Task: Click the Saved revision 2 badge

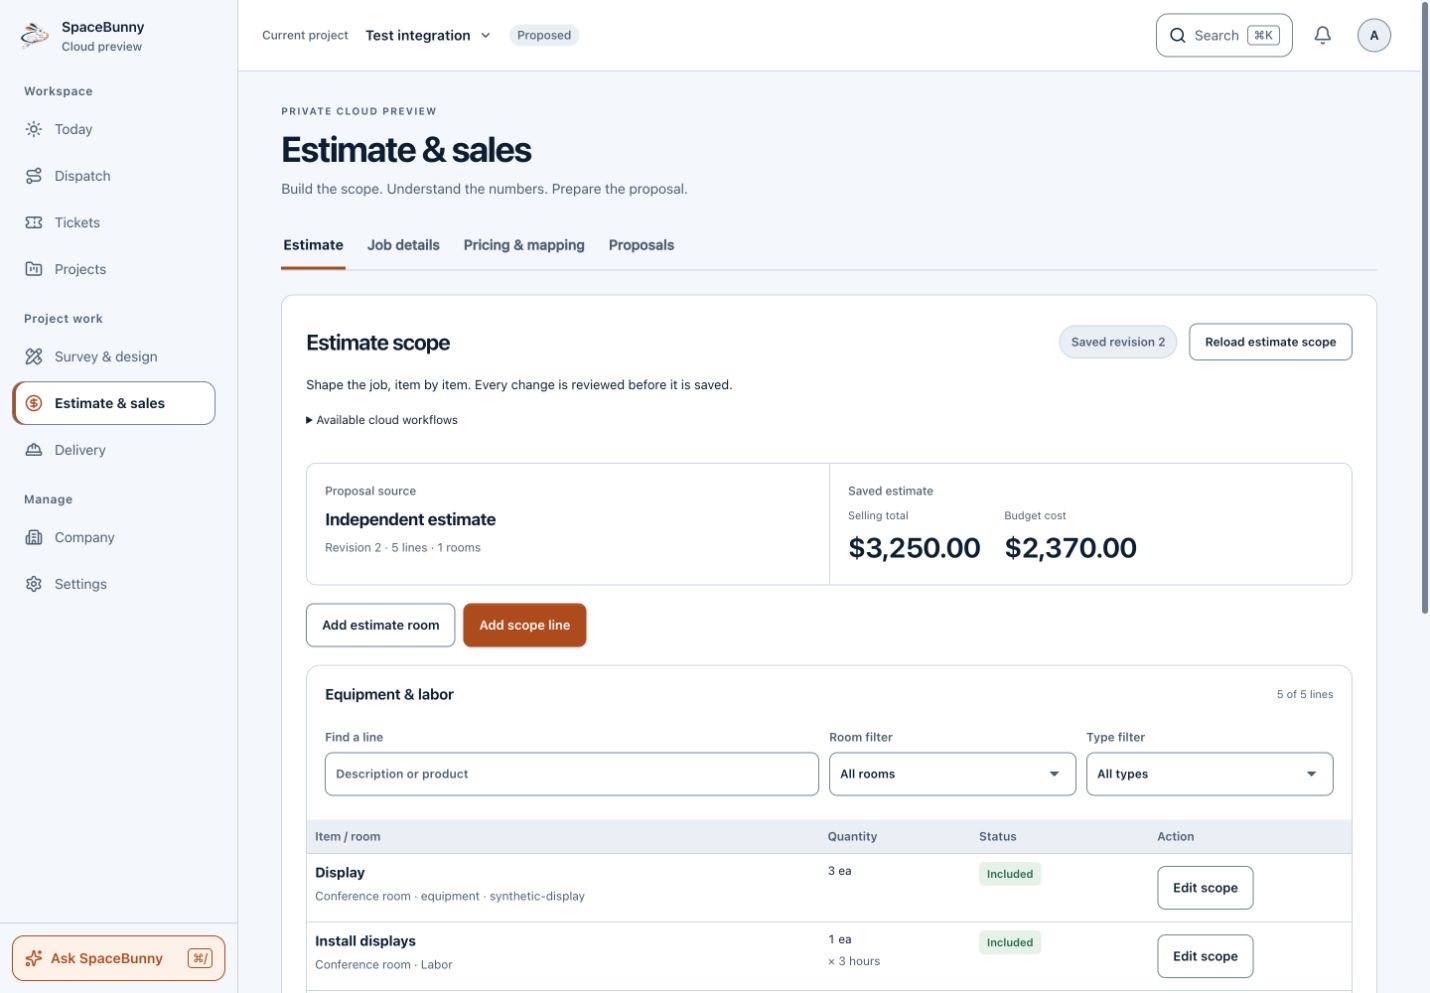Action: 1118,342
